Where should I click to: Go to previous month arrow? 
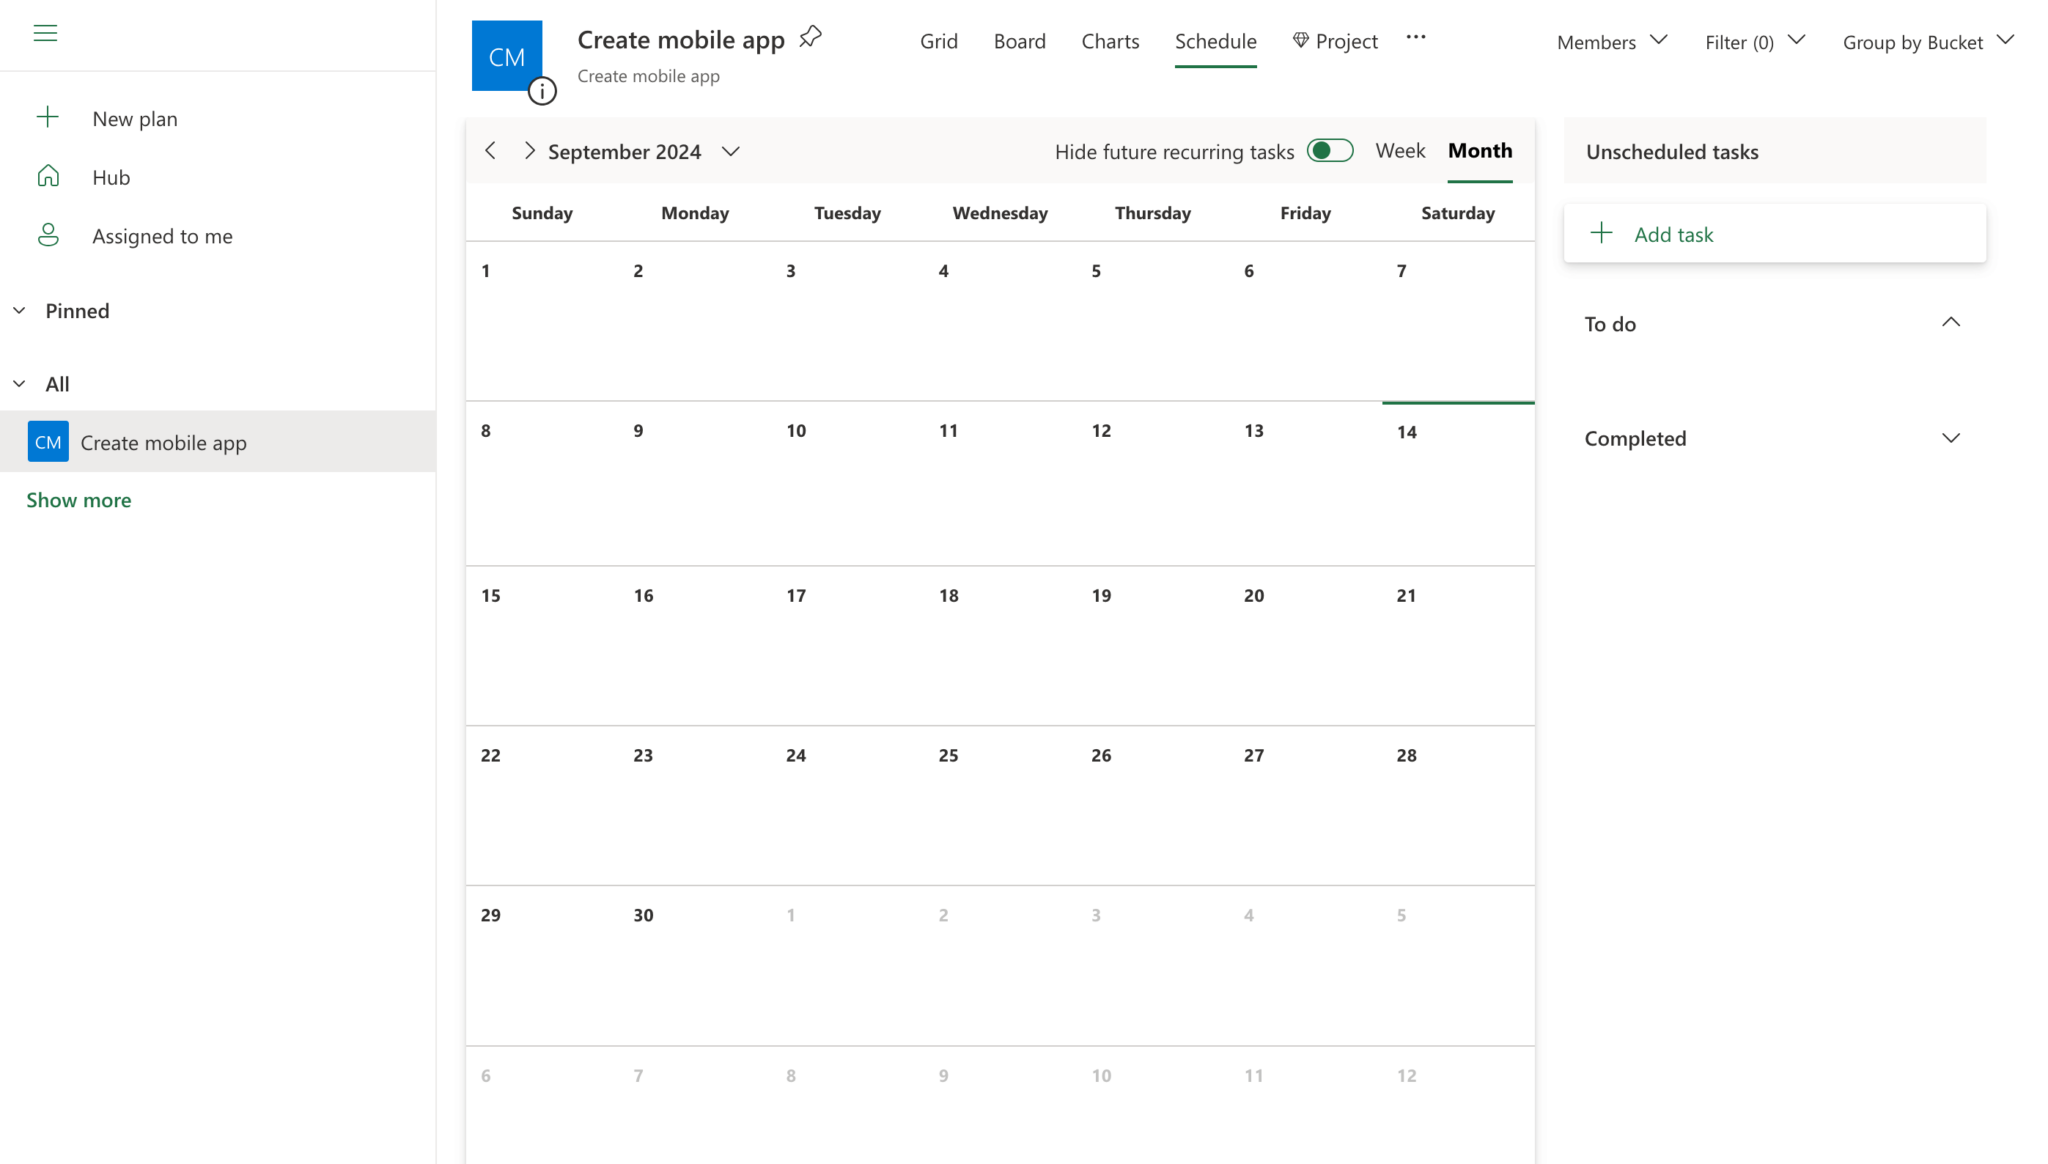tap(490, 151)
